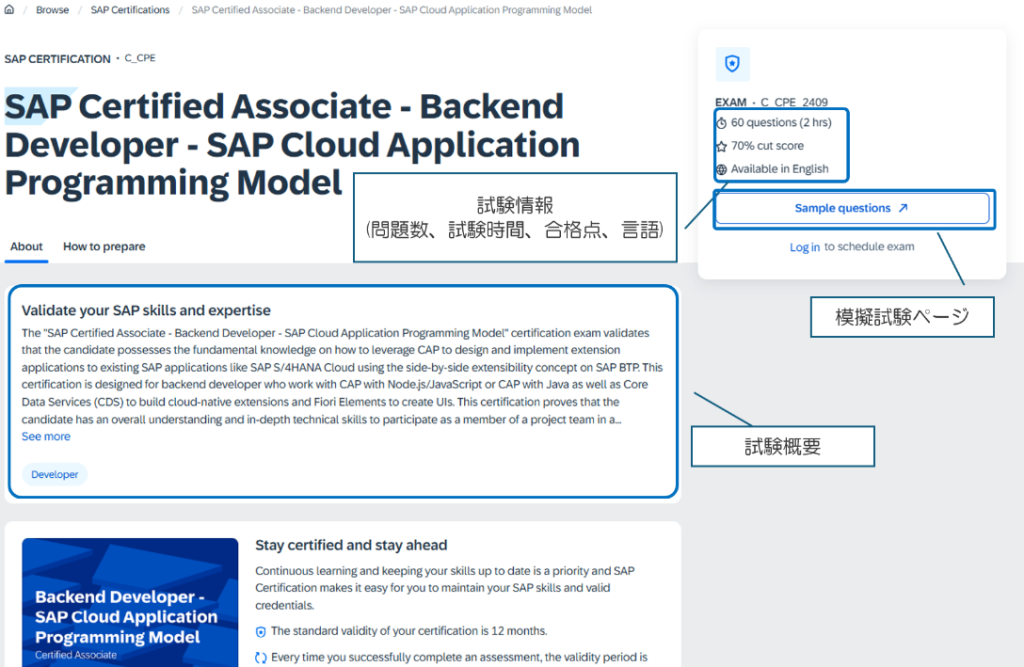
Task: Click the 'SAP CERTIFICATION' label above title
Action: [x=57, y=59]
